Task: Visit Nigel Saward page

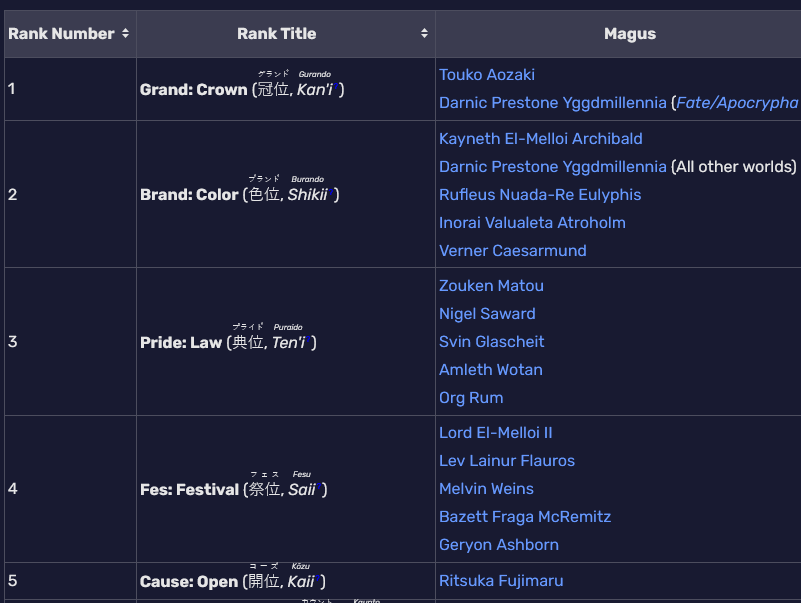Action: tap(487, 314)
